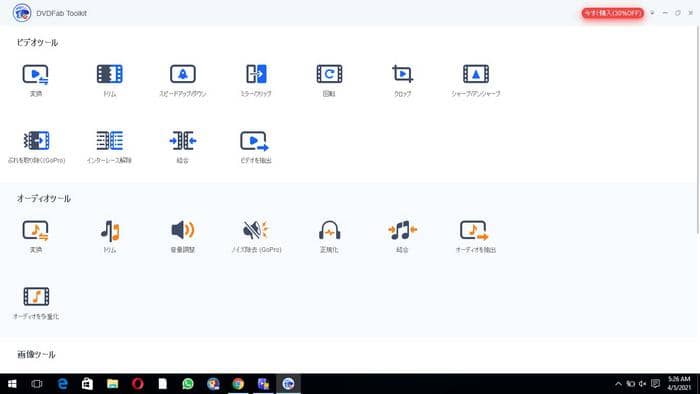The height and width of the screenshot is (394, 700).
Task: Open the video Convert tool
Action: 36,80
